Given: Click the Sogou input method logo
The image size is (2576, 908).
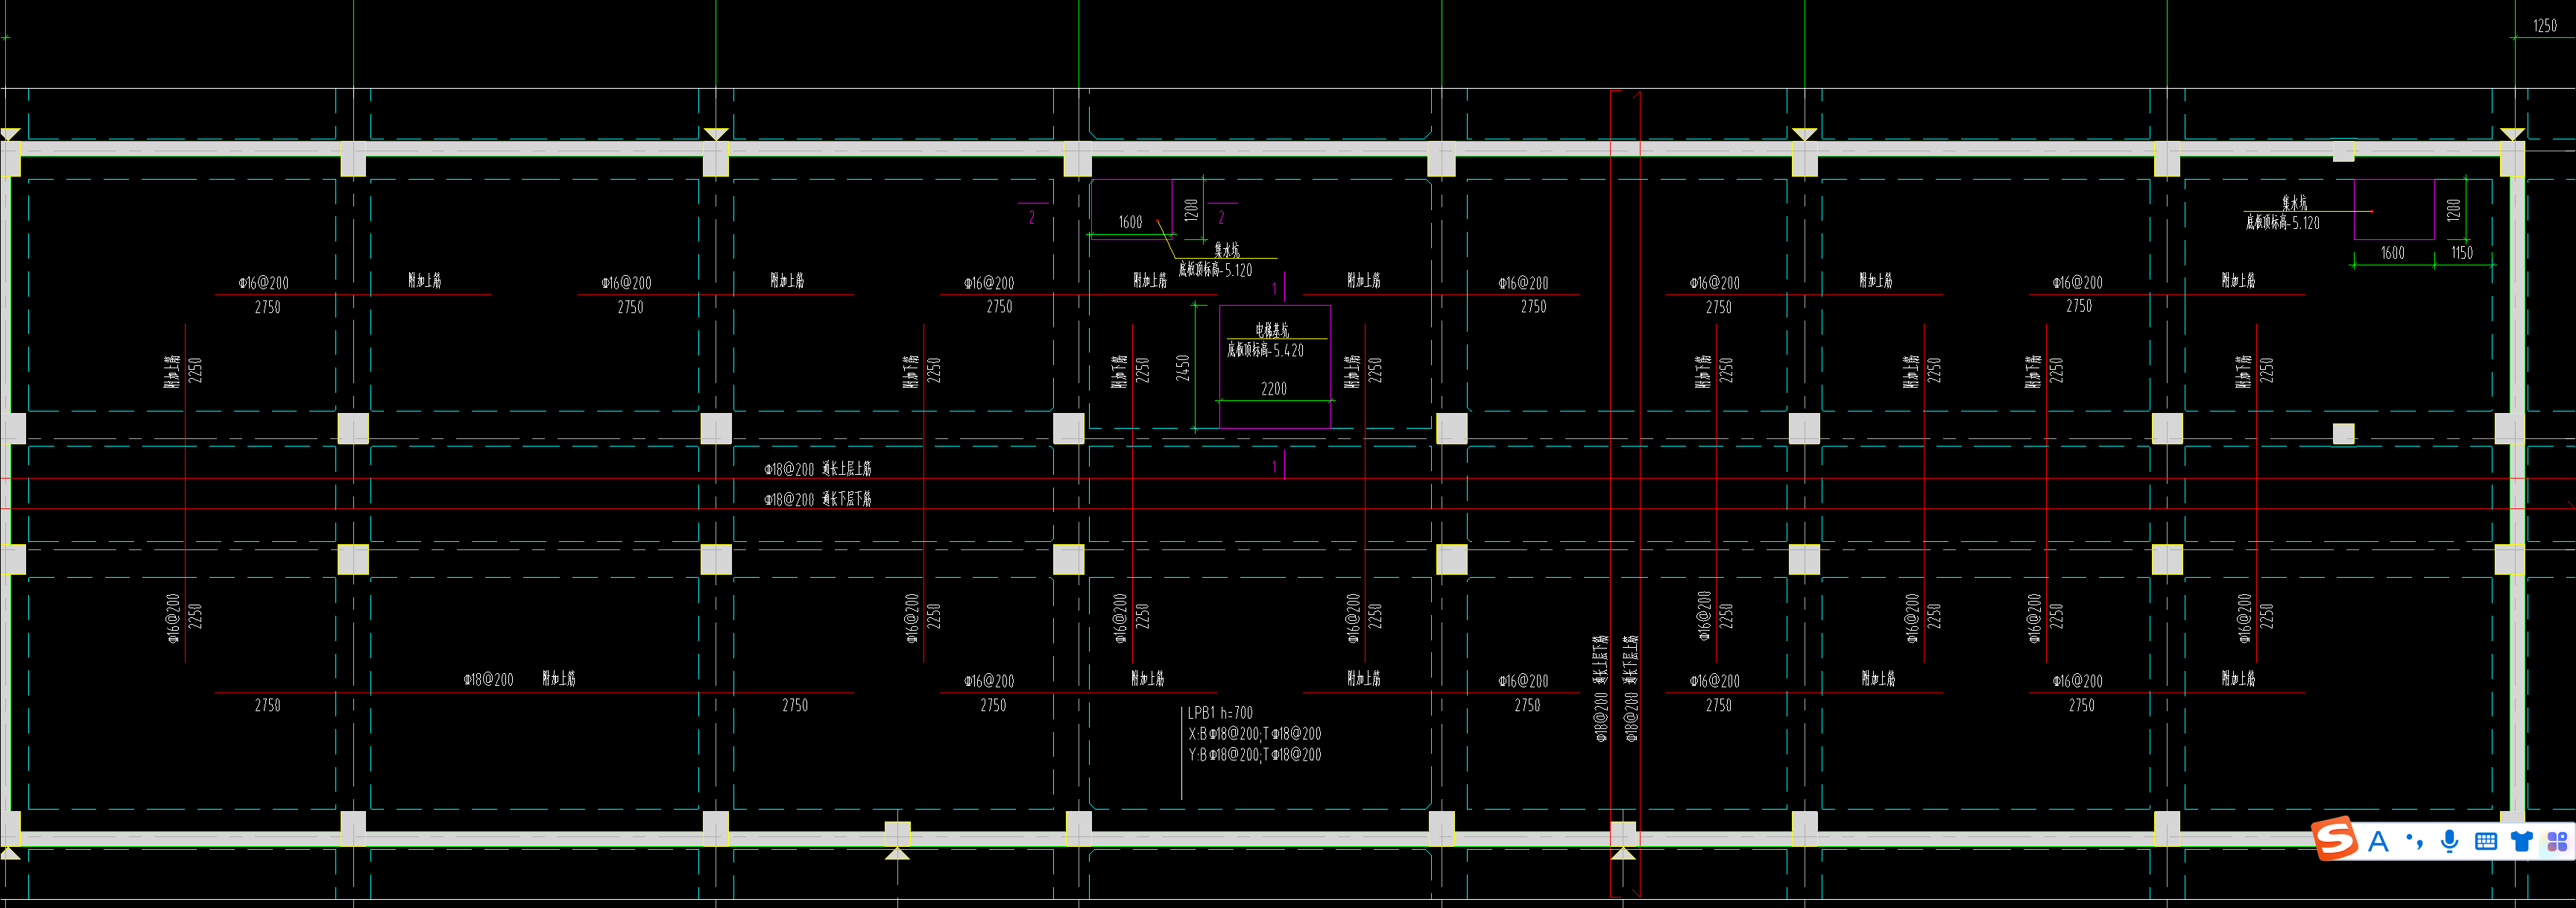Looking at the screenshot, I should [x=2336, y=838].
